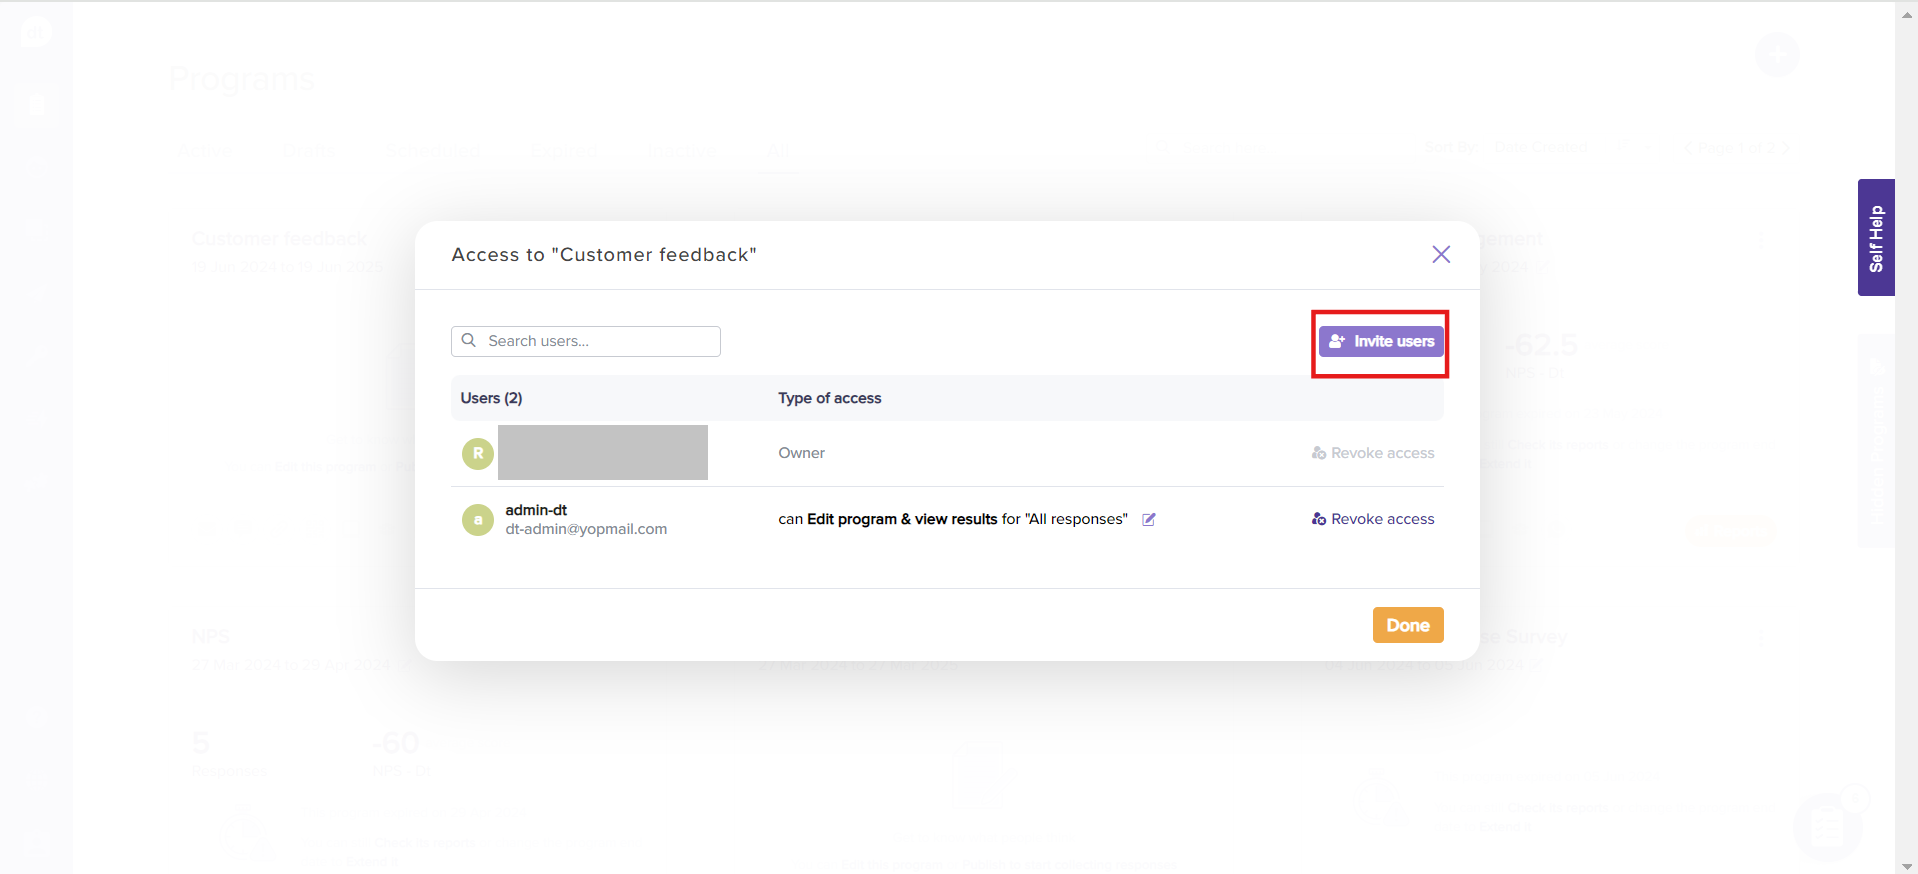Viewport: 1918px width, 874px height.
Task: Click the admin-dt user avatar
Action: tap(478, 520)
